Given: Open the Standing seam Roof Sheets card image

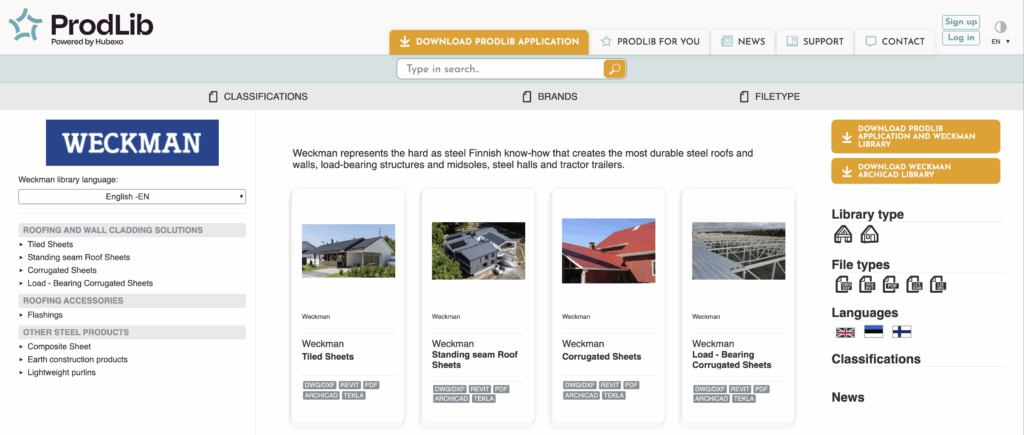Looking at the screenshot, I should point(478,251).
